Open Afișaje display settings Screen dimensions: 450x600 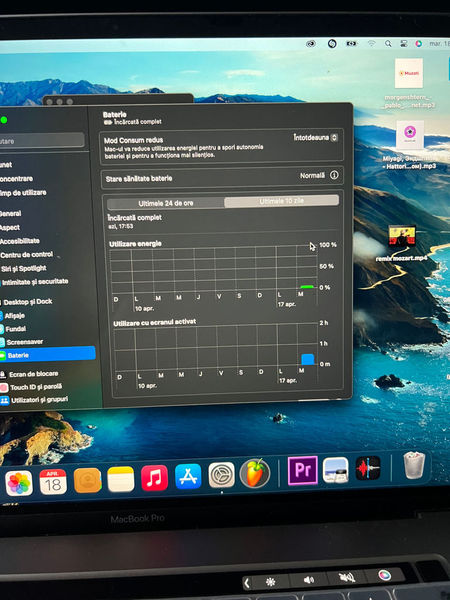(14, 316)
